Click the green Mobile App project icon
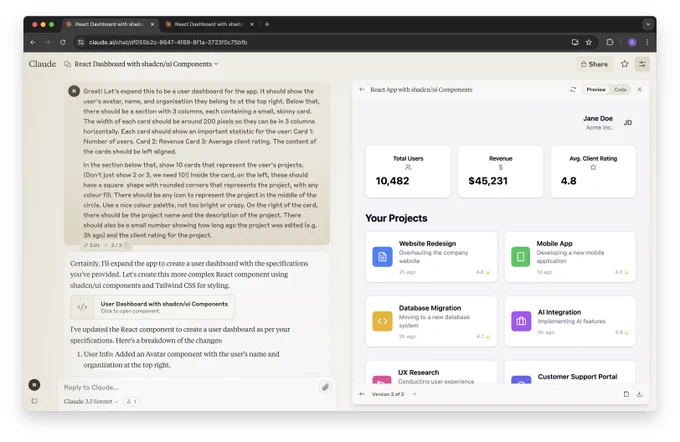 (x=520, y=257)
